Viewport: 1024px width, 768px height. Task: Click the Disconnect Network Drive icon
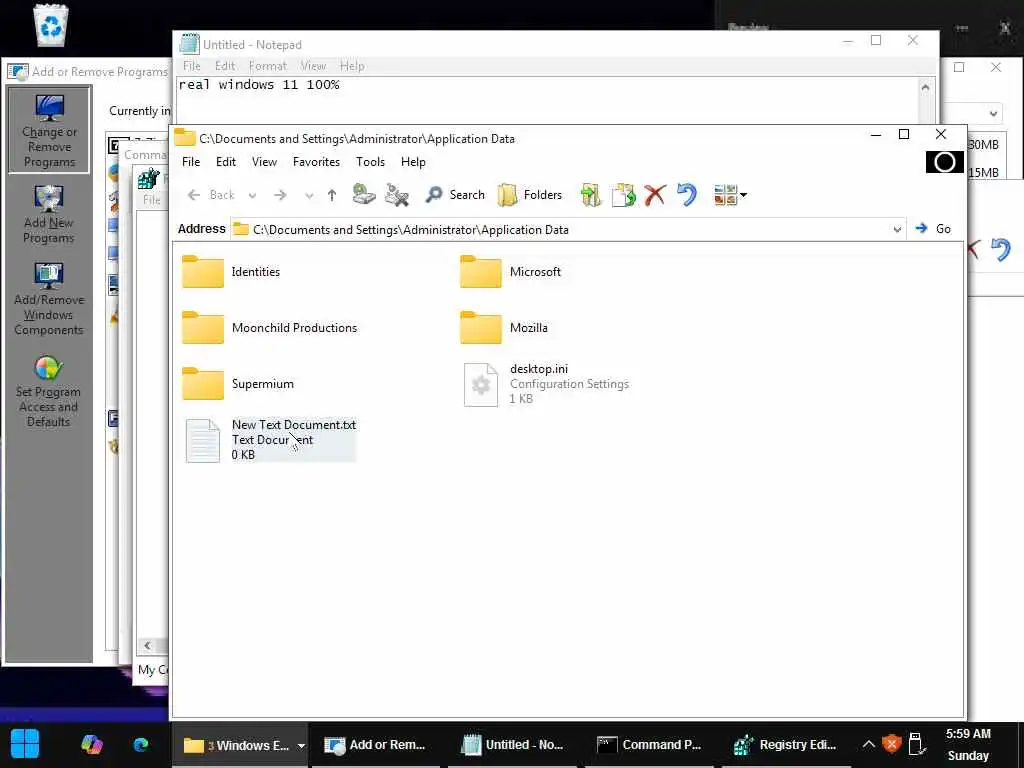point(396,194)
